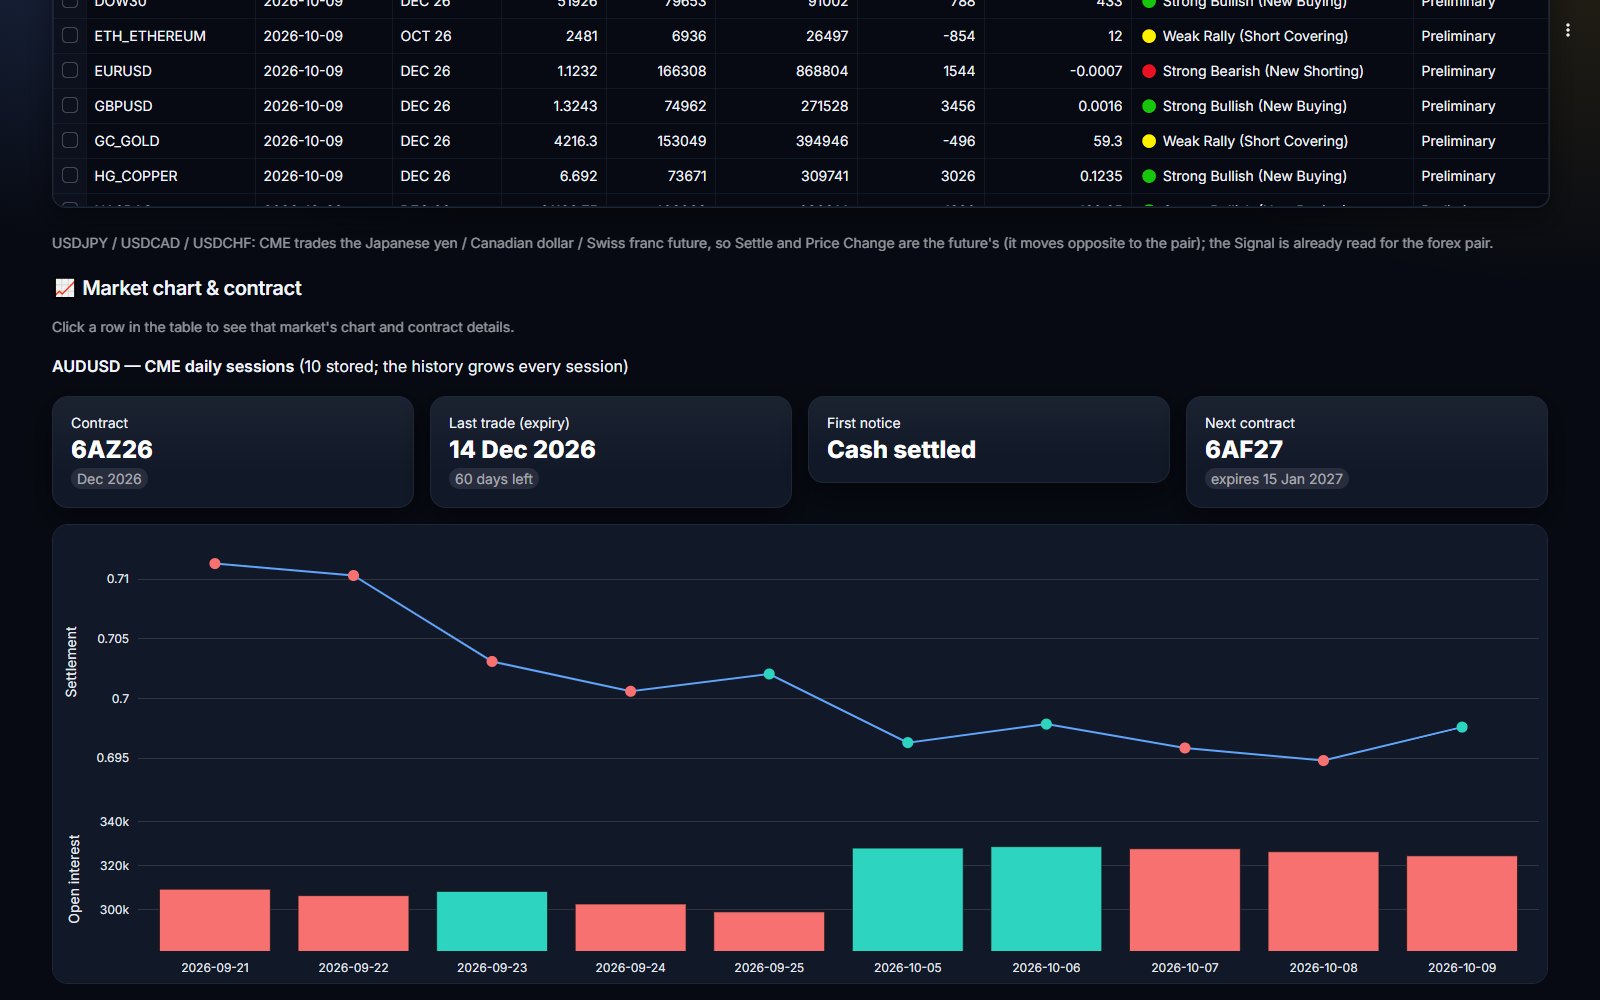Screen dimensions: 1600x1000
Task: Tick the ETH_ETHEREUM row checkbox
Action: [70, 35]
